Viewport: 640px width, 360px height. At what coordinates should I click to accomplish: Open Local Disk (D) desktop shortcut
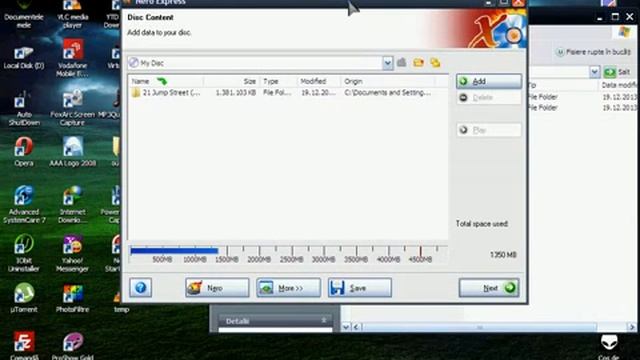click(x=24, y=58)
